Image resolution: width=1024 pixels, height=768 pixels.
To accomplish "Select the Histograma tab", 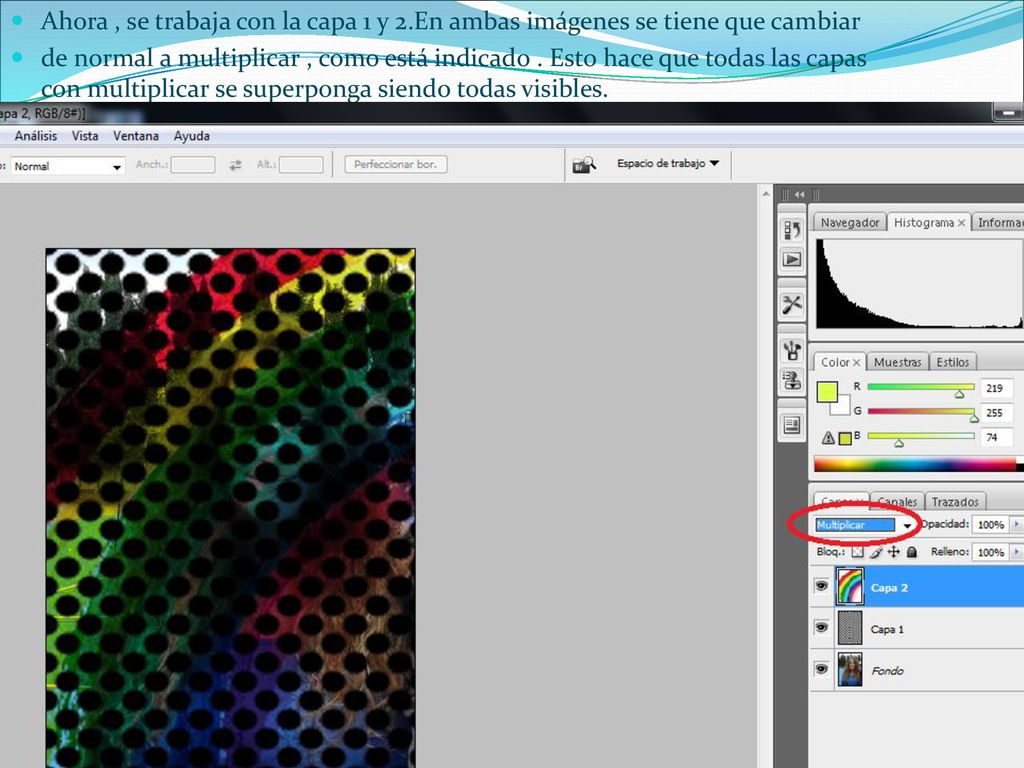I will [923, 223].
